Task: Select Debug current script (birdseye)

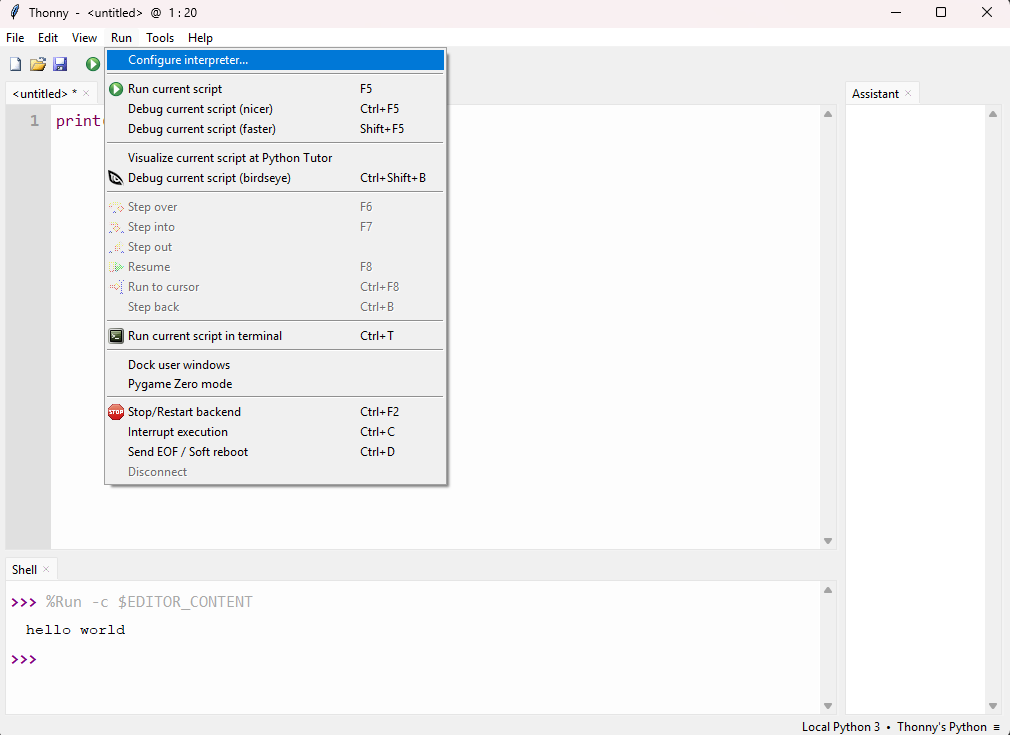Action: pos(276,178)
